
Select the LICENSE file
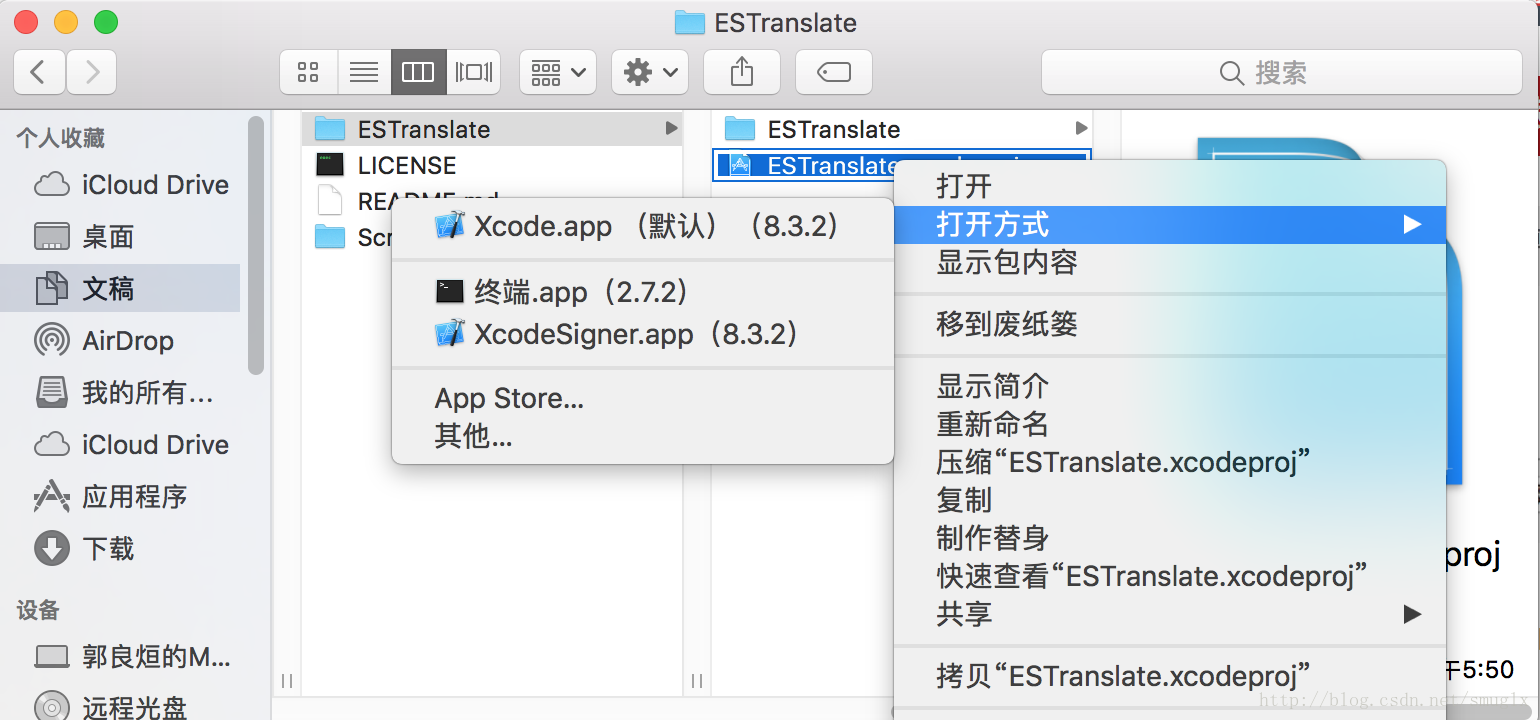(x=407, y=165)
